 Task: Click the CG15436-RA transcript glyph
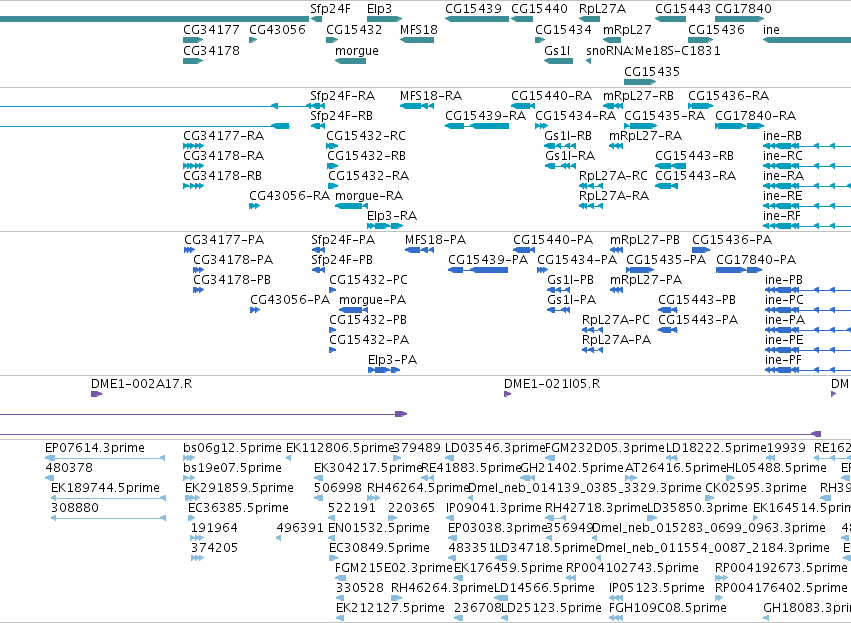(x=701, y=106)
